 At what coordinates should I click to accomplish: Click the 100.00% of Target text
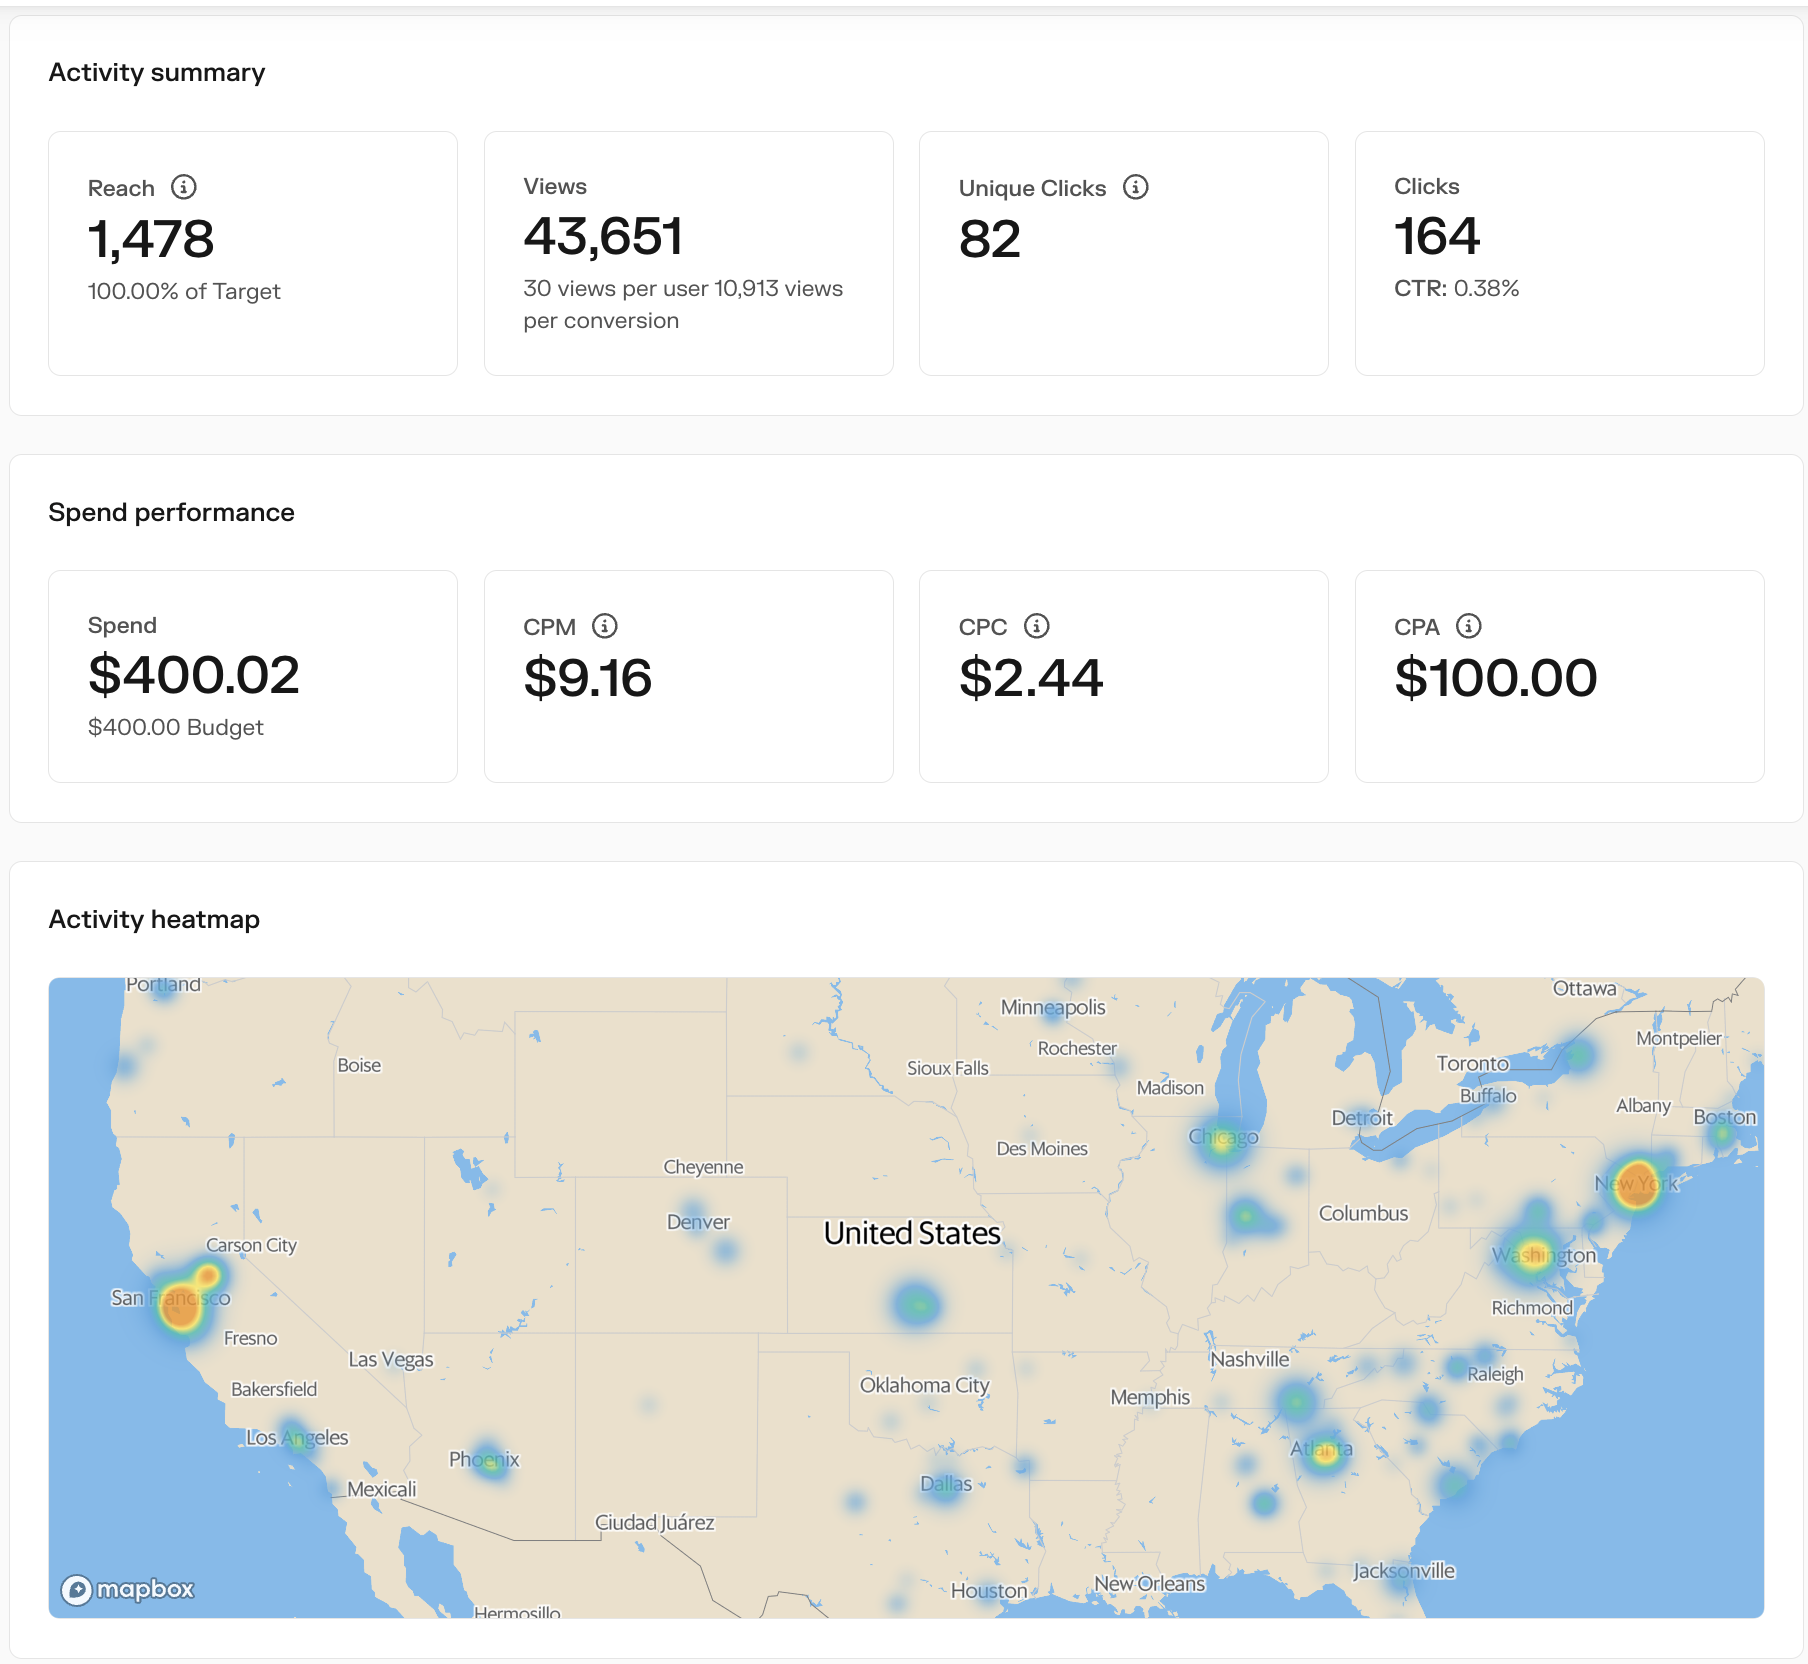point(184,291)
